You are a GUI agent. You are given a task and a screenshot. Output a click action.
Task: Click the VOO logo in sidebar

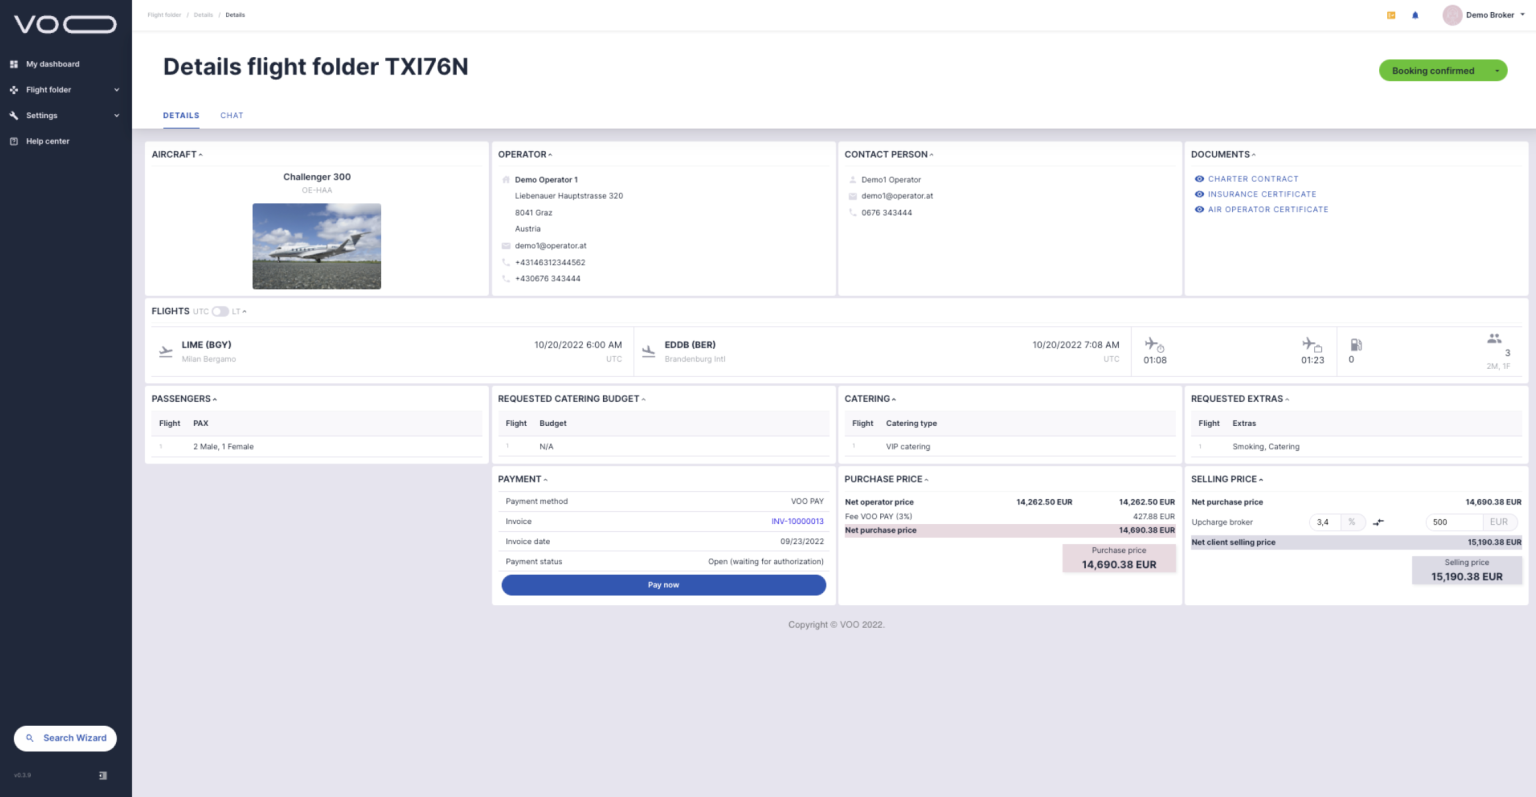point(65,24)
